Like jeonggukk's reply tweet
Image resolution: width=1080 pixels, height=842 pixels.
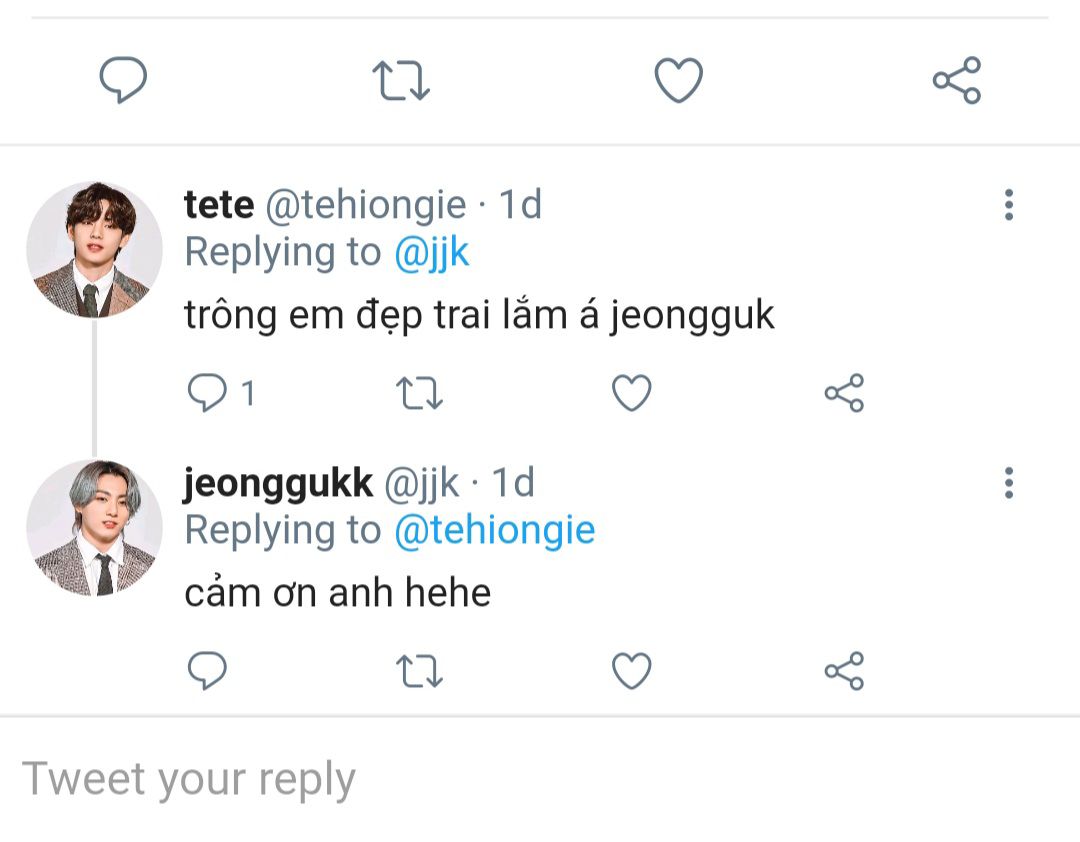click(631, 671)
